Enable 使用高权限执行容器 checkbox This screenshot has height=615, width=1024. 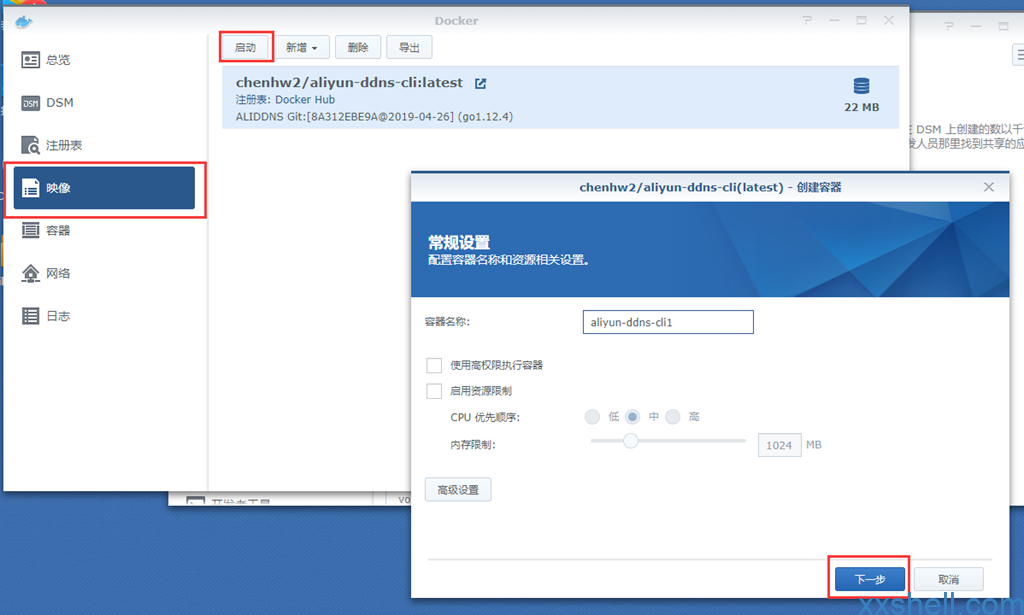click(x=434, y=365)
